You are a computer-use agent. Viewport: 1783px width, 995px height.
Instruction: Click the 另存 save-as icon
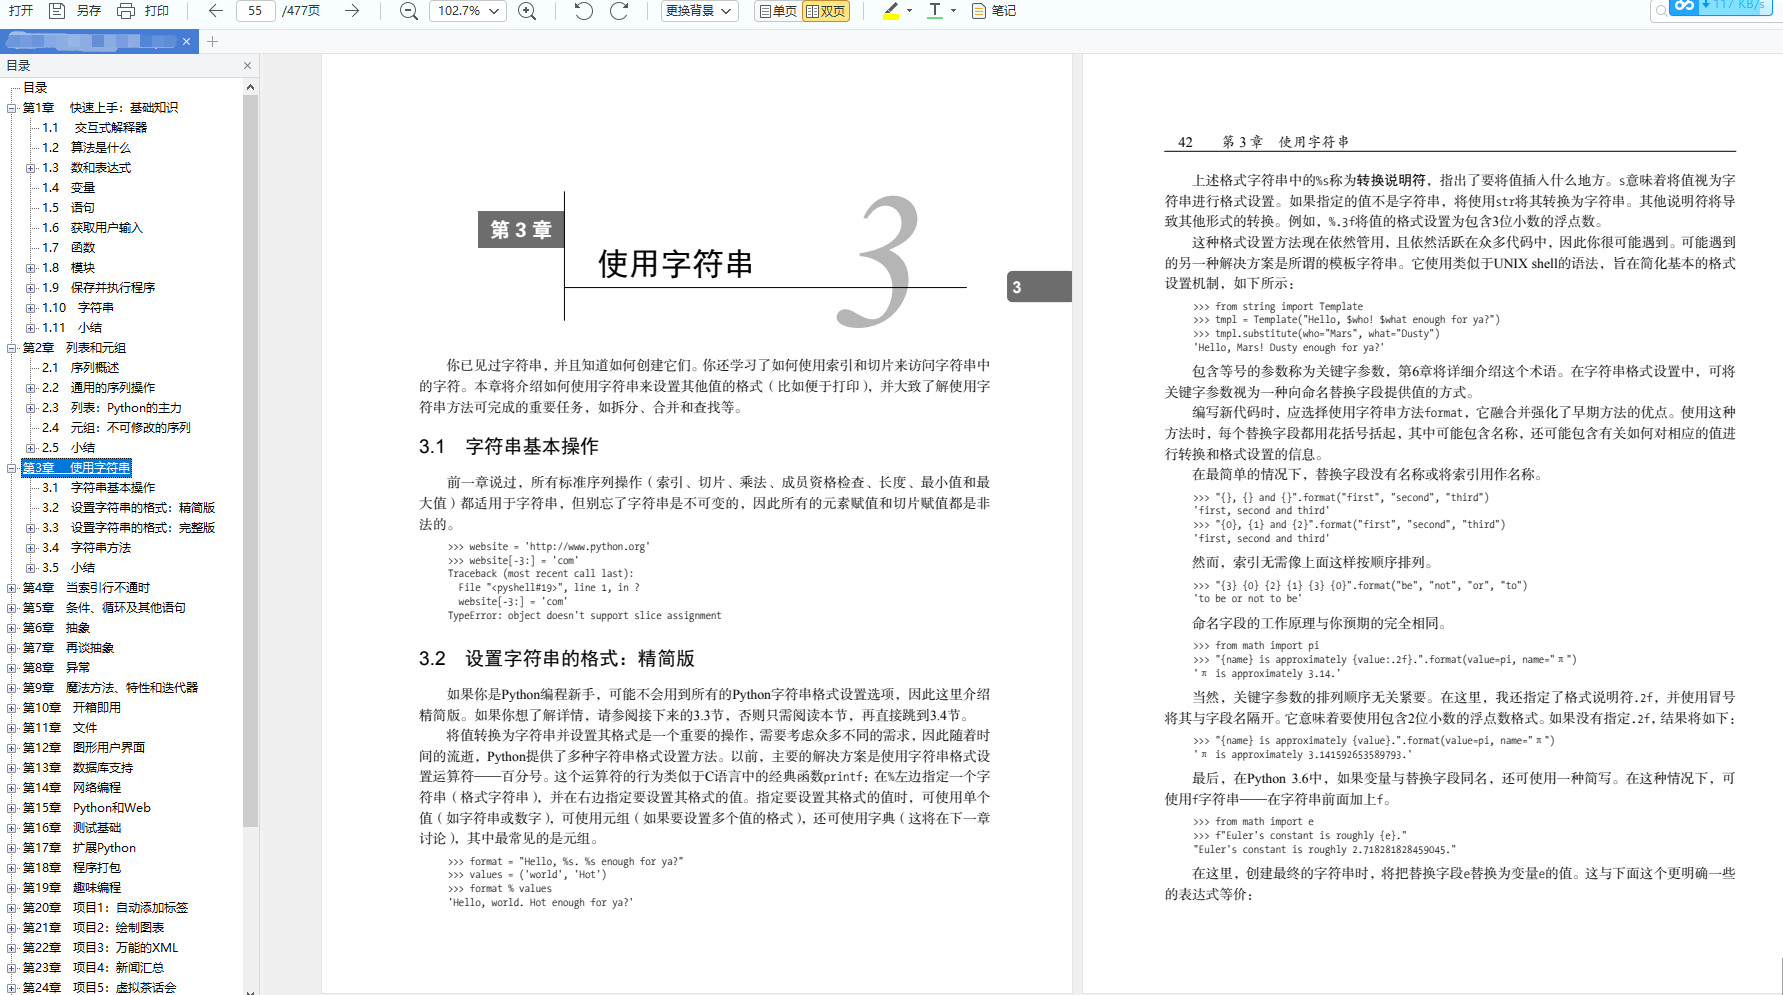[57, 11]
